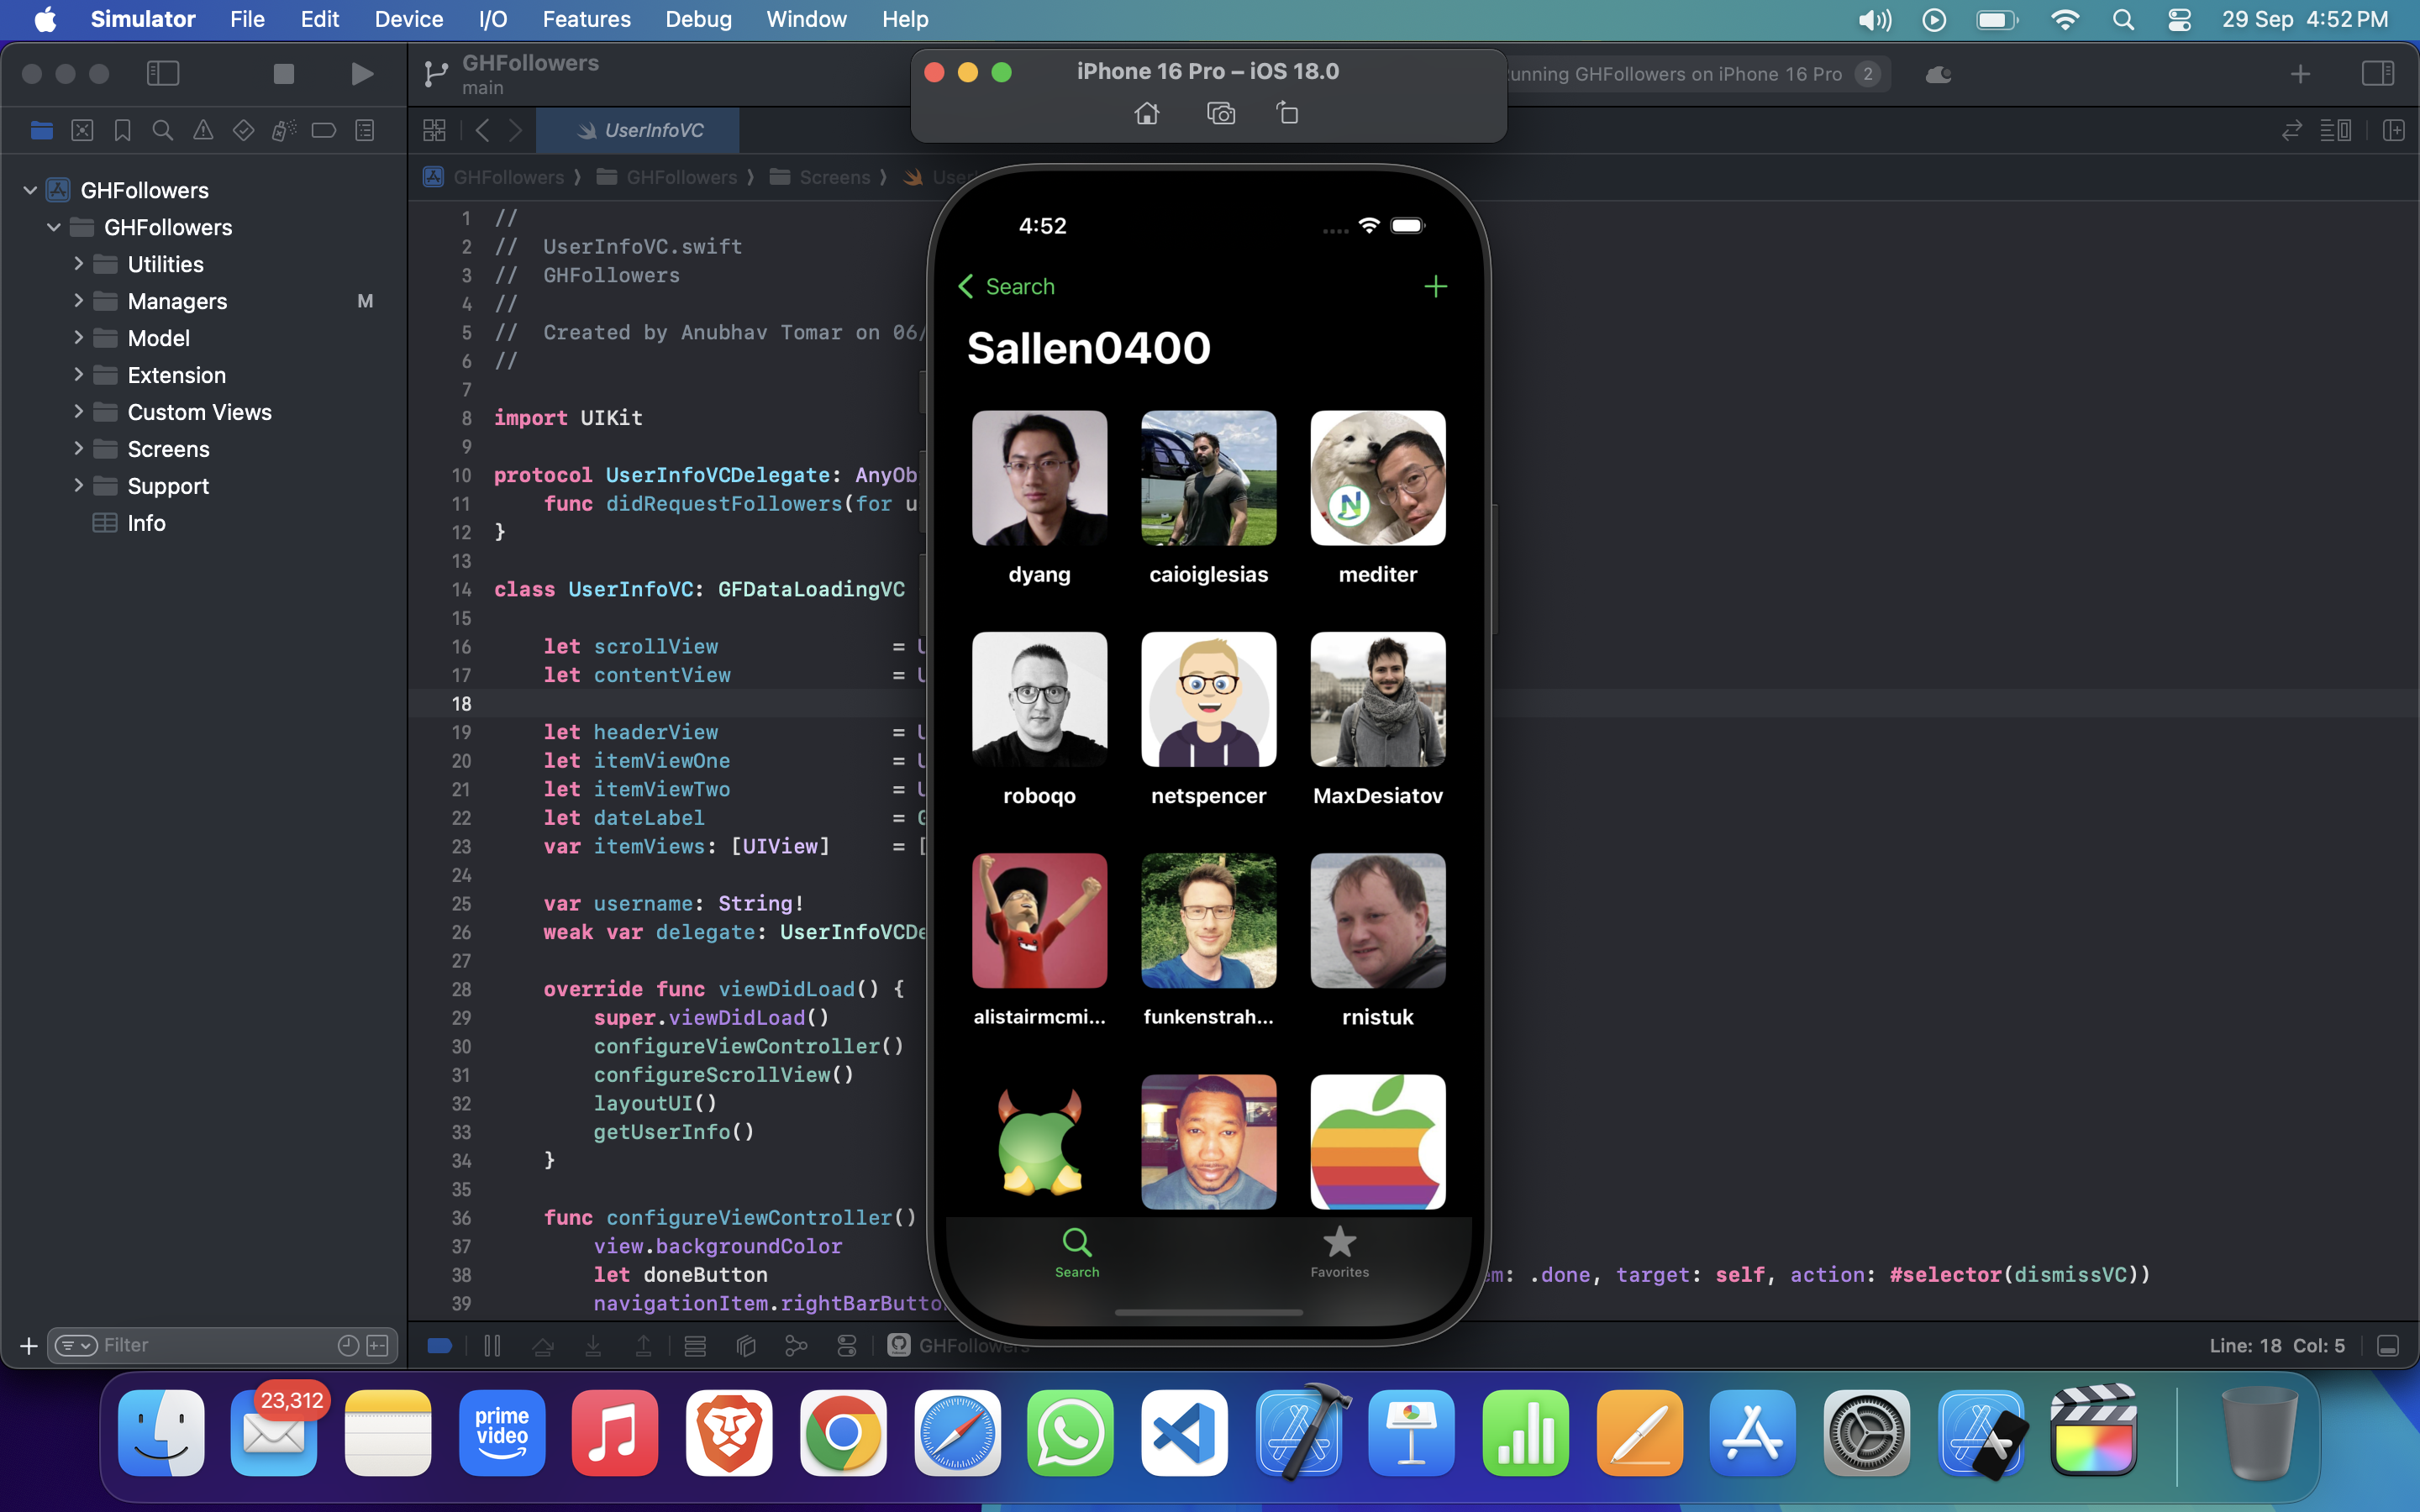Screen dimensions: 2420x1512
Task: Click the Xcode Run play button
Action: click(362, 74)
